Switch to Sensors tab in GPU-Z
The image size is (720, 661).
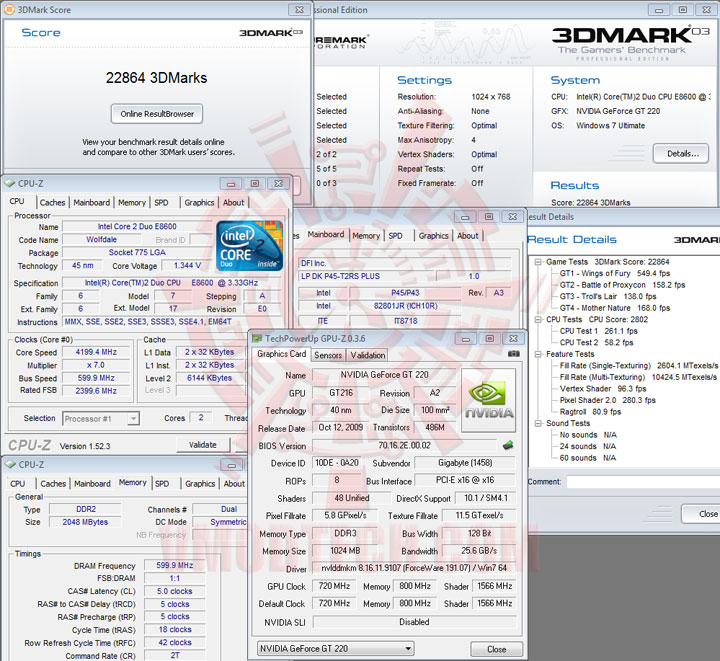tap(328, 355)
